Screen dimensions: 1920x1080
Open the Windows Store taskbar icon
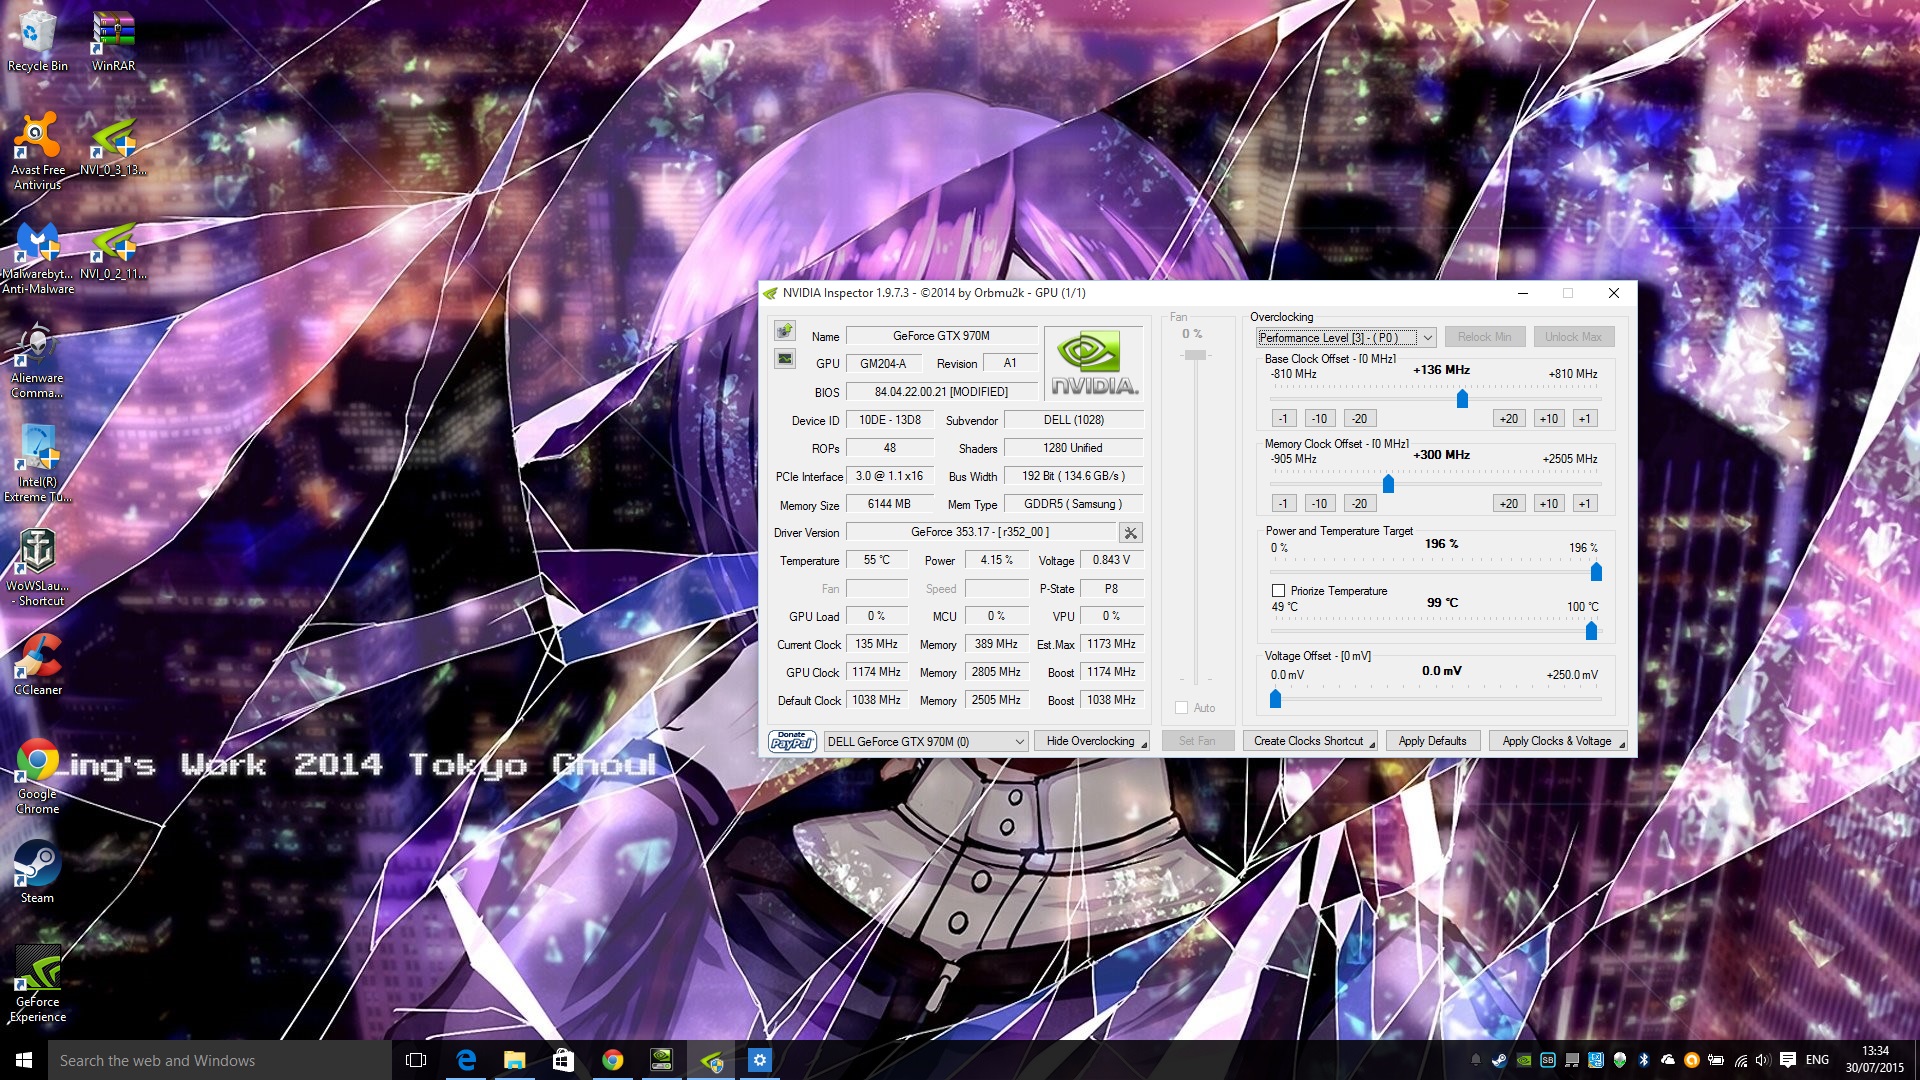(x=563, y=1060)
